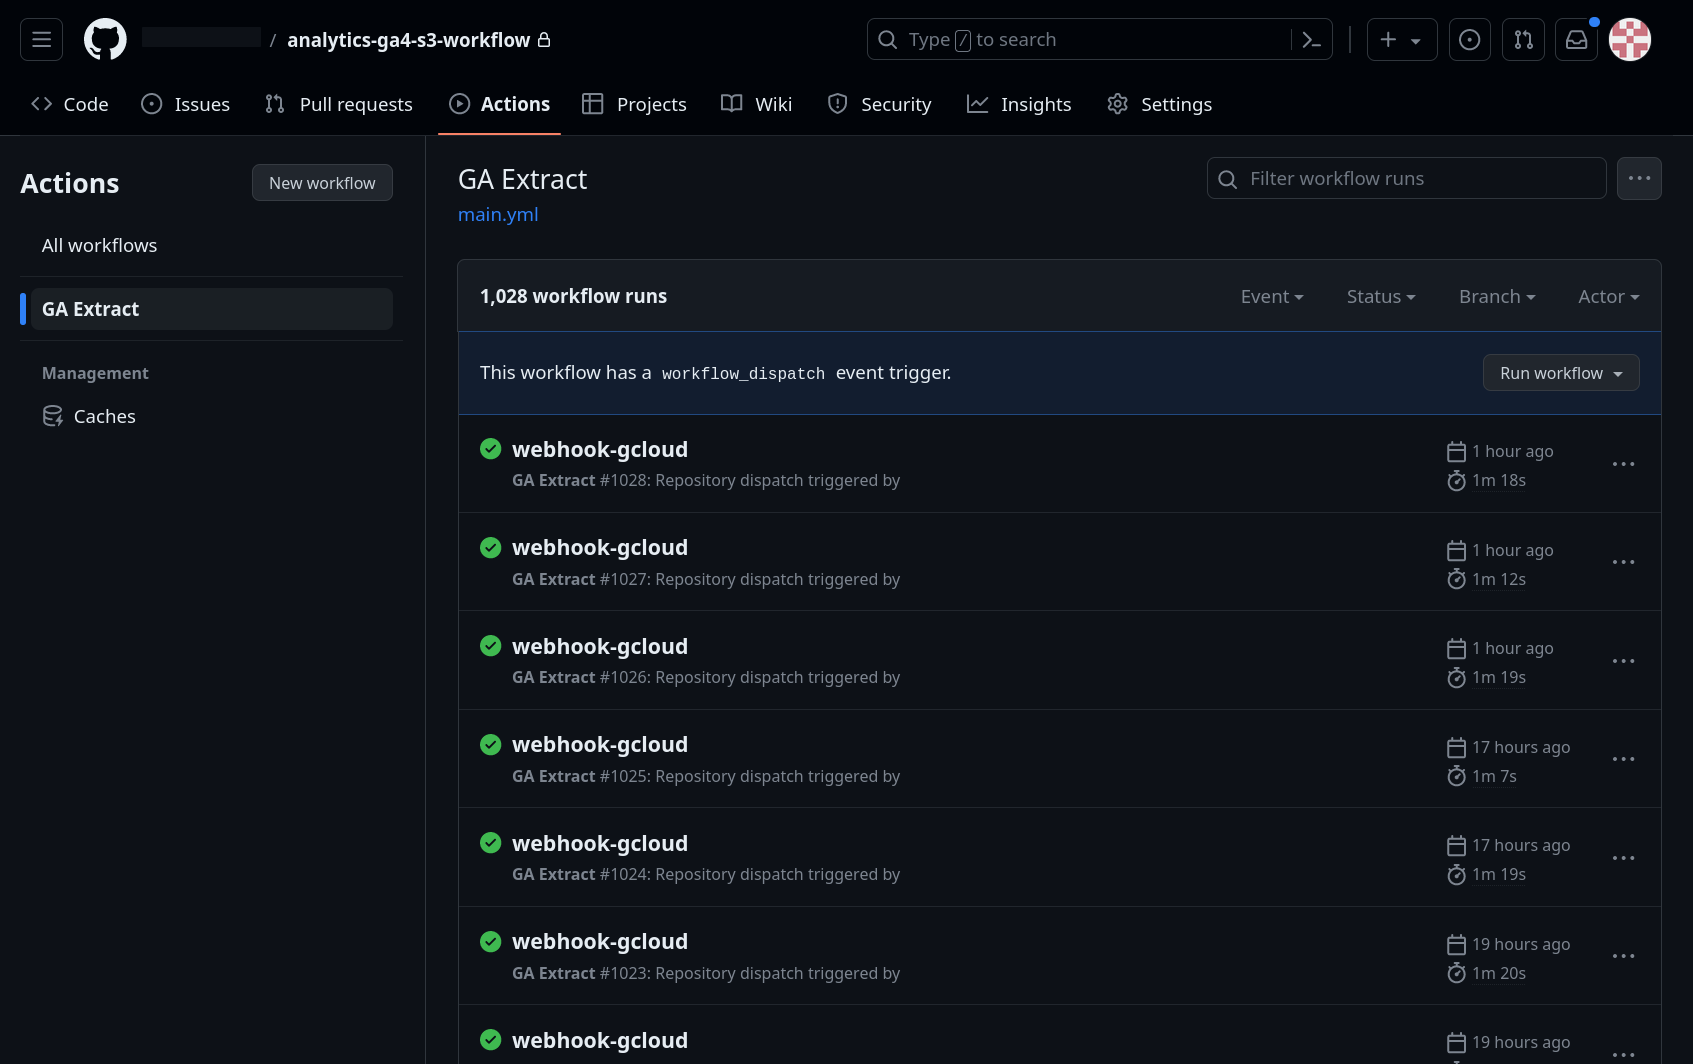The image size is (1693, 1064).
Task: Open Caches under Management
Action: (212, 416)
